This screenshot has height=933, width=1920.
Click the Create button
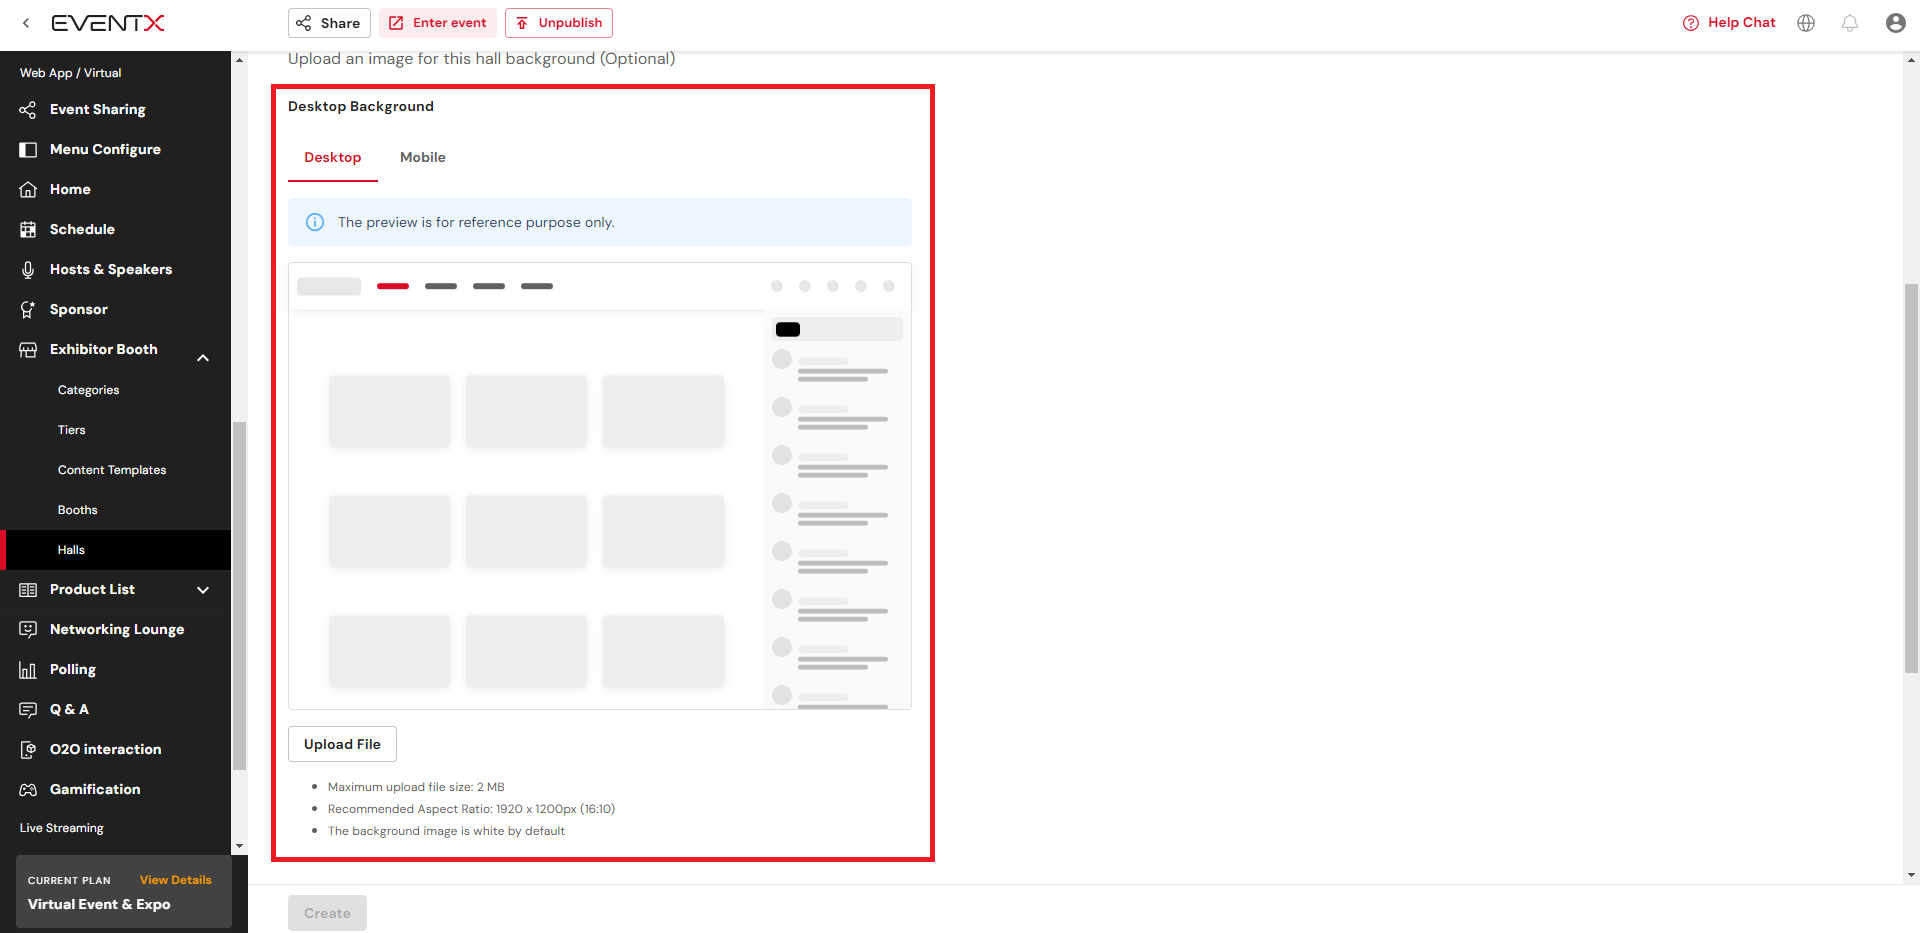click(x=327, y=913)
